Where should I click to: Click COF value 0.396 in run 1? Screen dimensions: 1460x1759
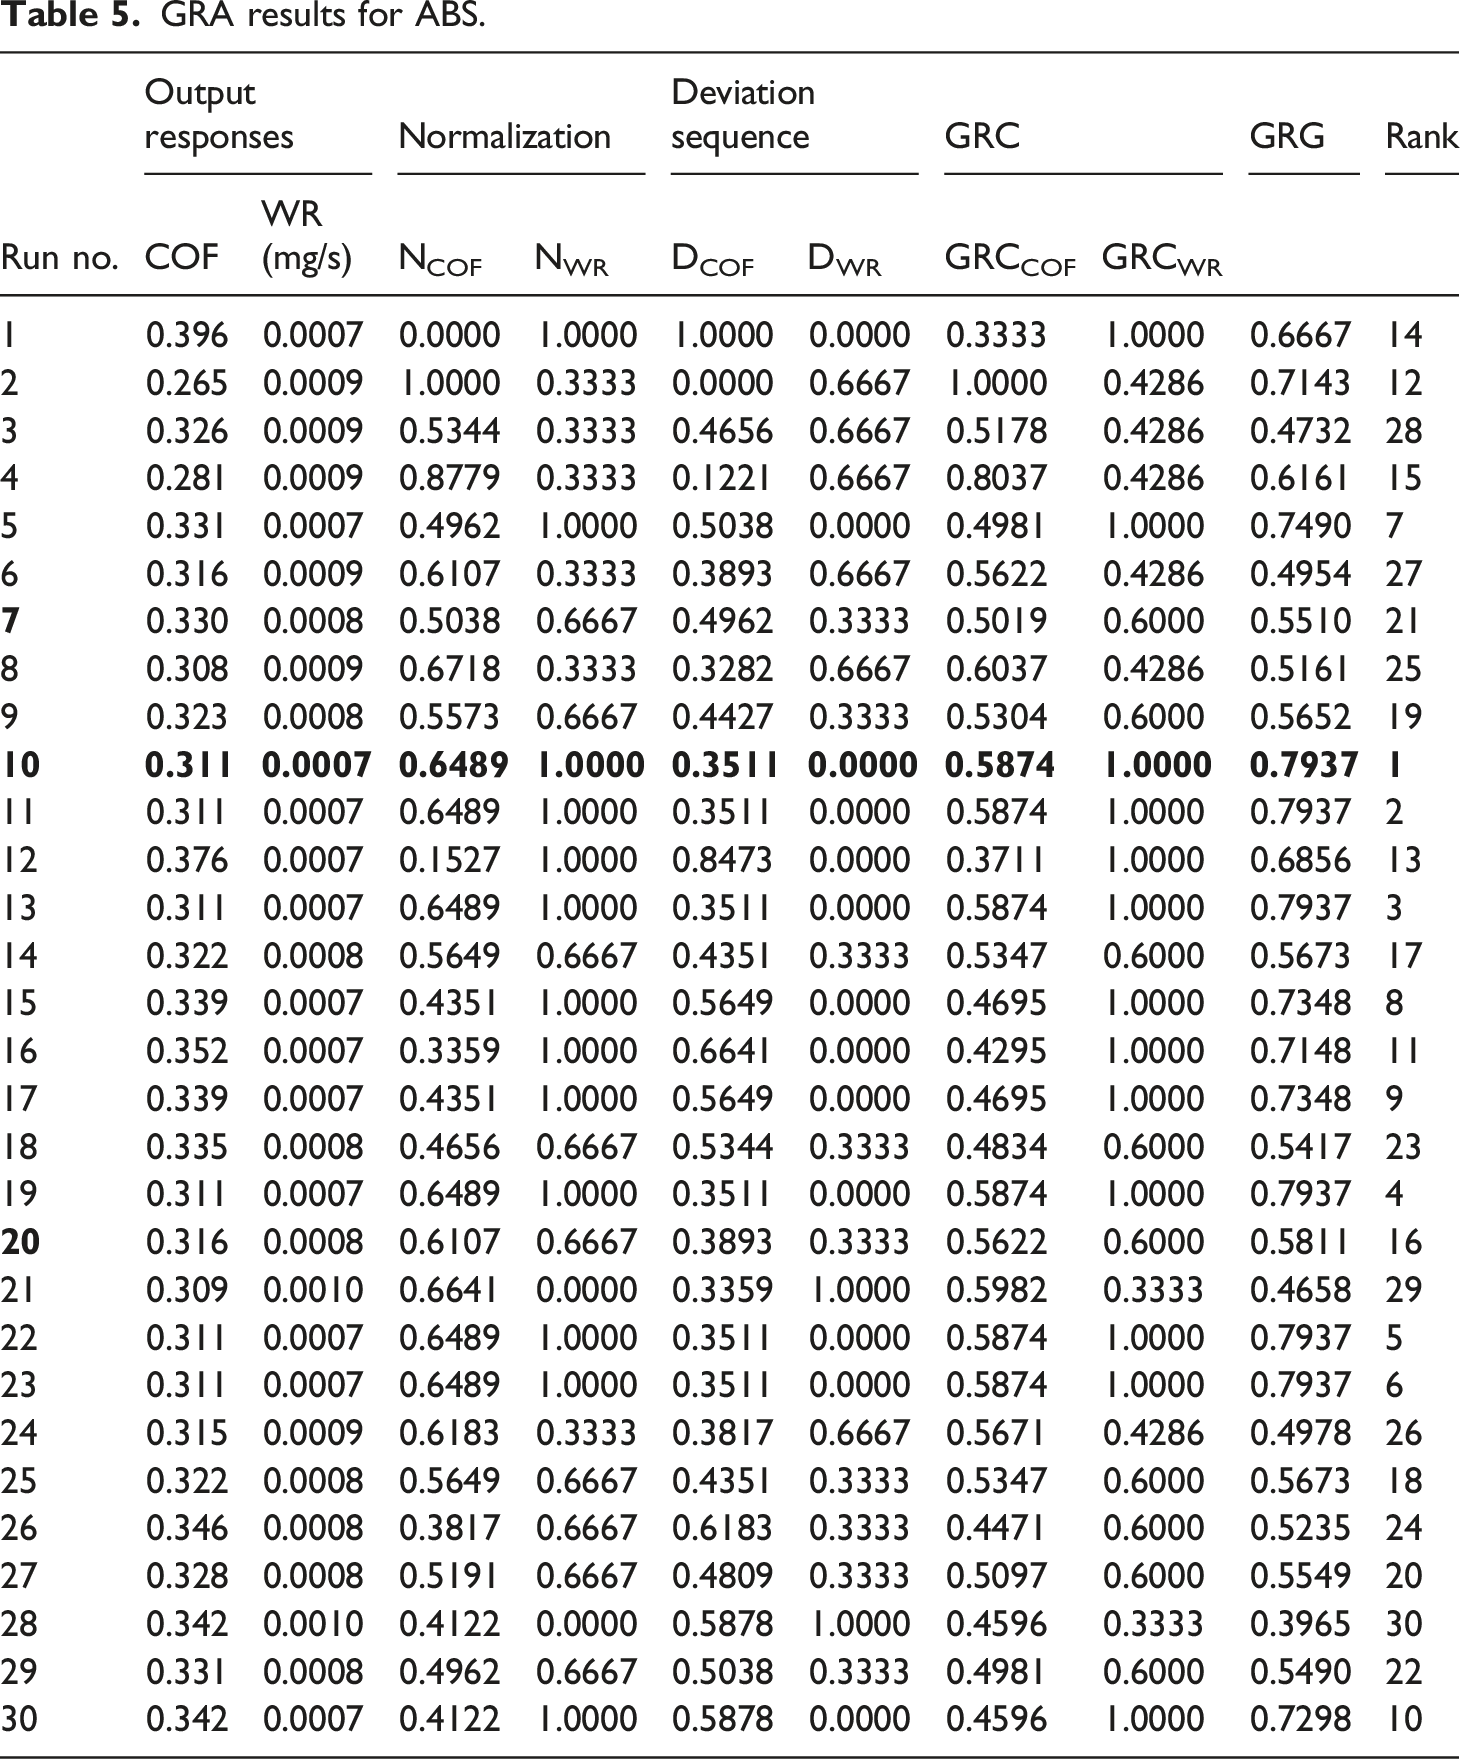pyautogui.click(x=186, y=335)
